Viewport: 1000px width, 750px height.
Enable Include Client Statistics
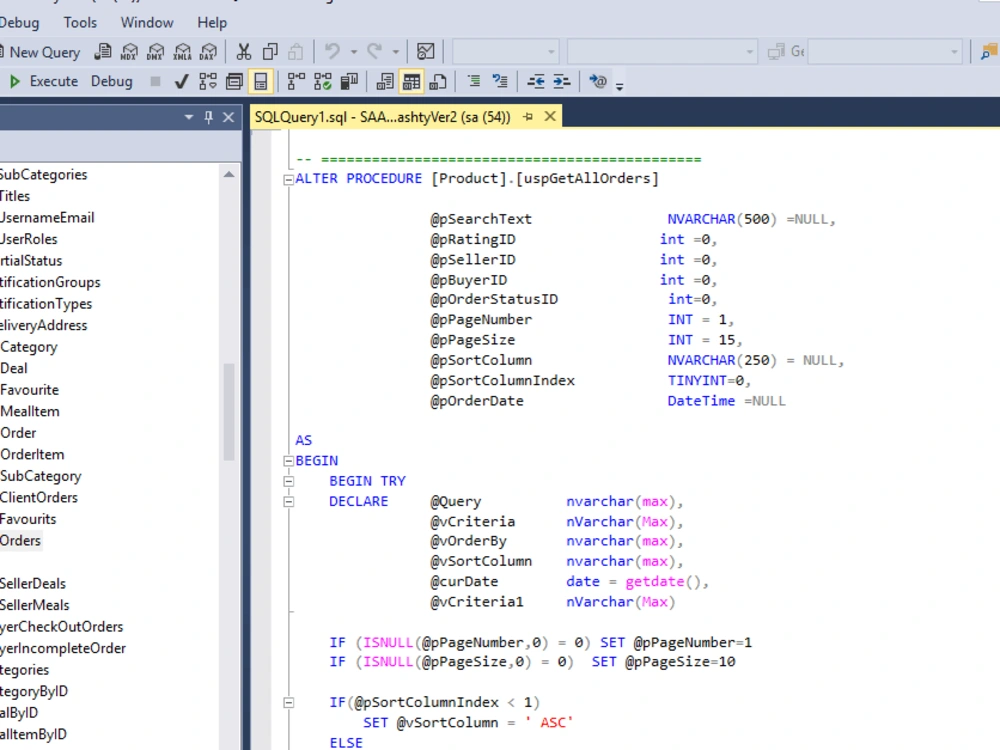346,81
